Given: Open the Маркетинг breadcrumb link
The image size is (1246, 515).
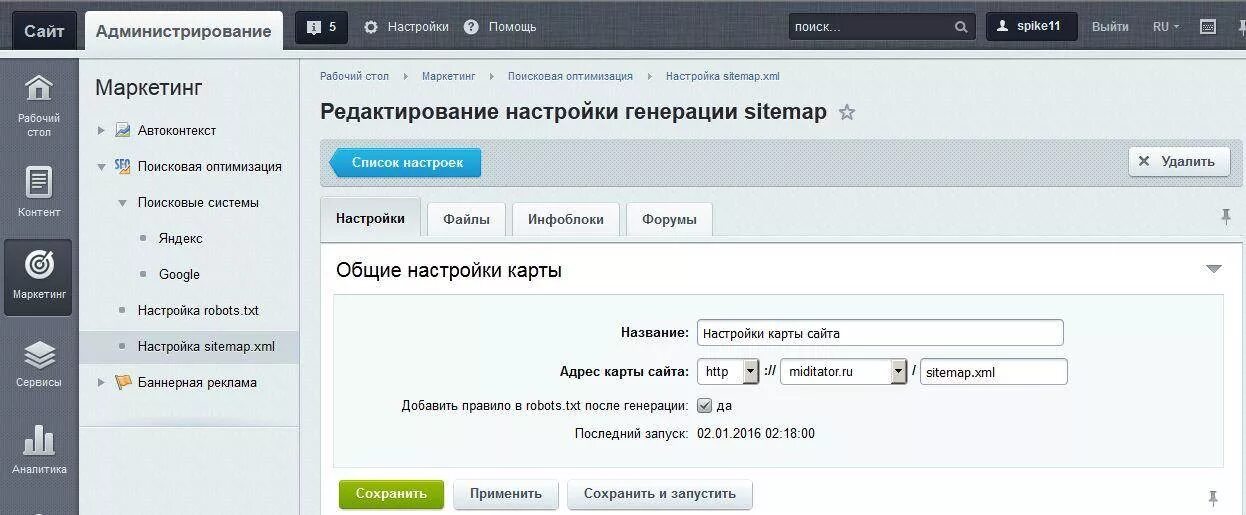Looking at the screenshot, I should 448,76.
